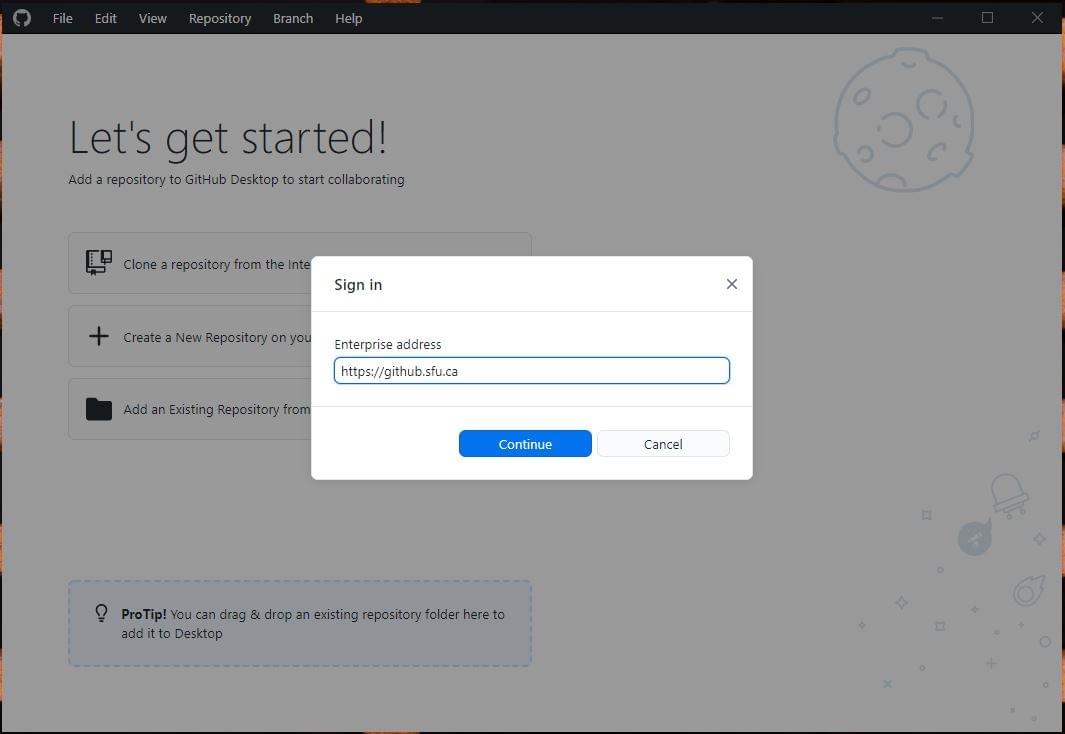Screen dimensions: 1065x734
Task: Close the Sign in dialog with X
Action: [x=732, y=284]
